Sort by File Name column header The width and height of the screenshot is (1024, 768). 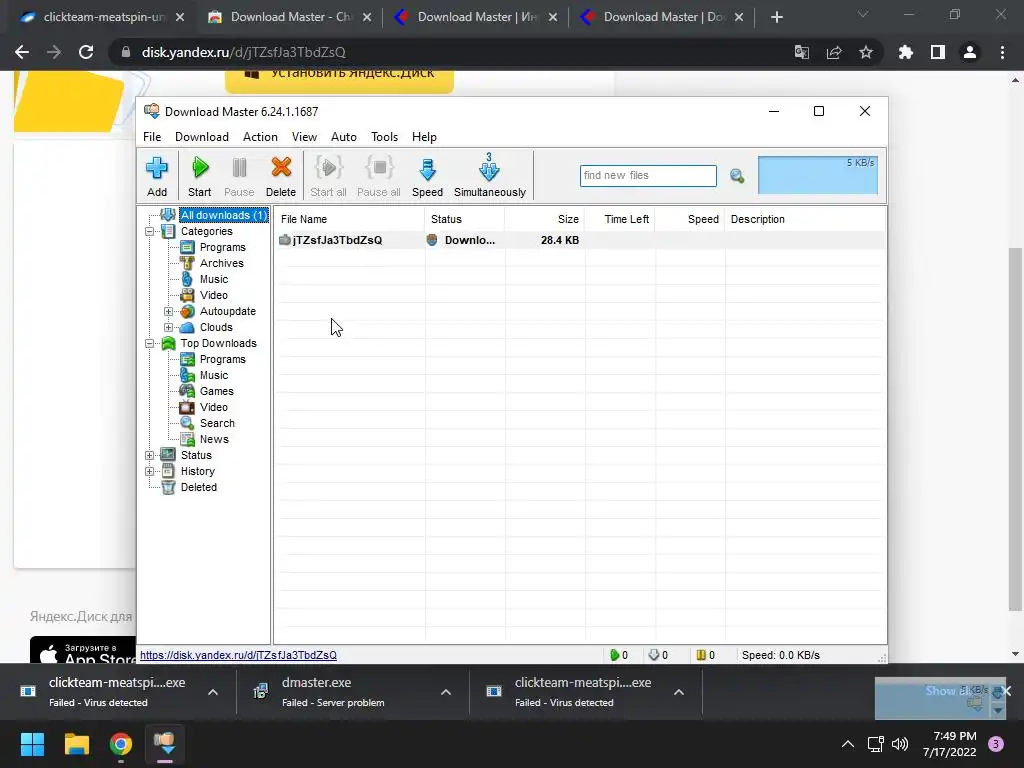(x=349, y=219)
